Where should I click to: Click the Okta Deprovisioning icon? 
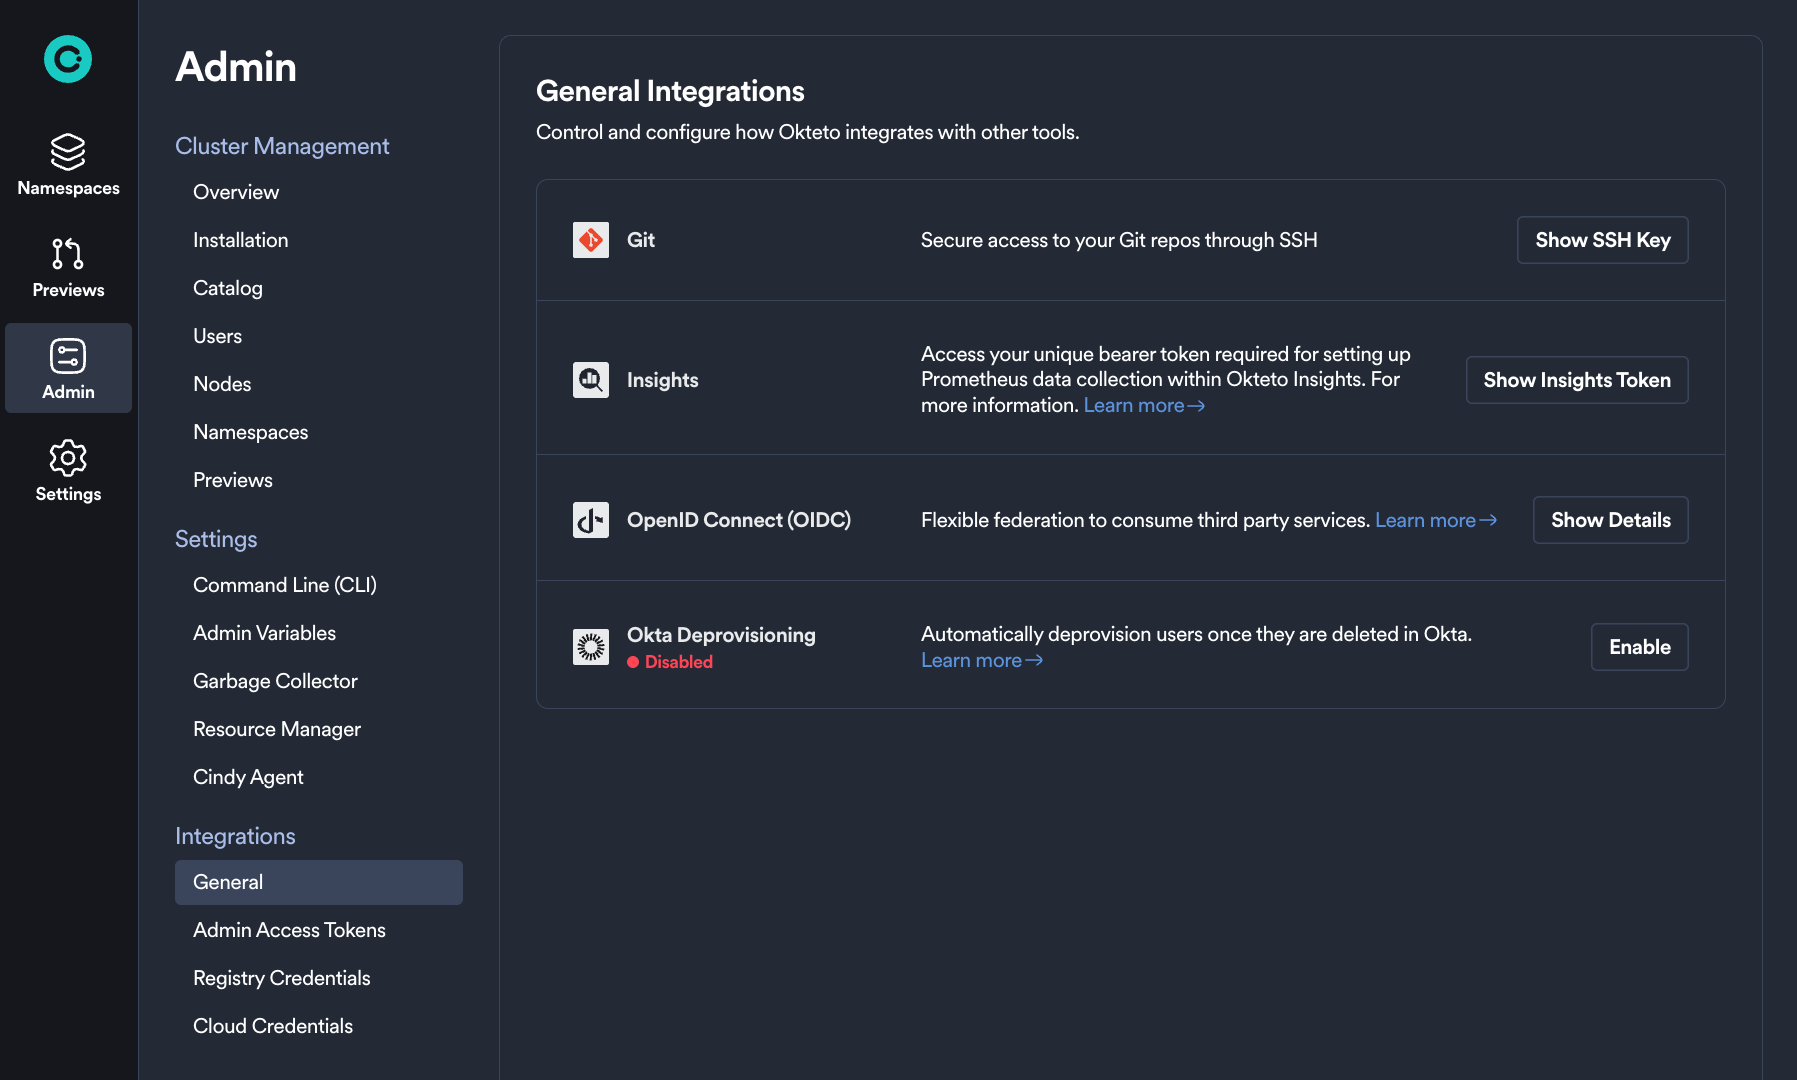[x=591, y=646]
